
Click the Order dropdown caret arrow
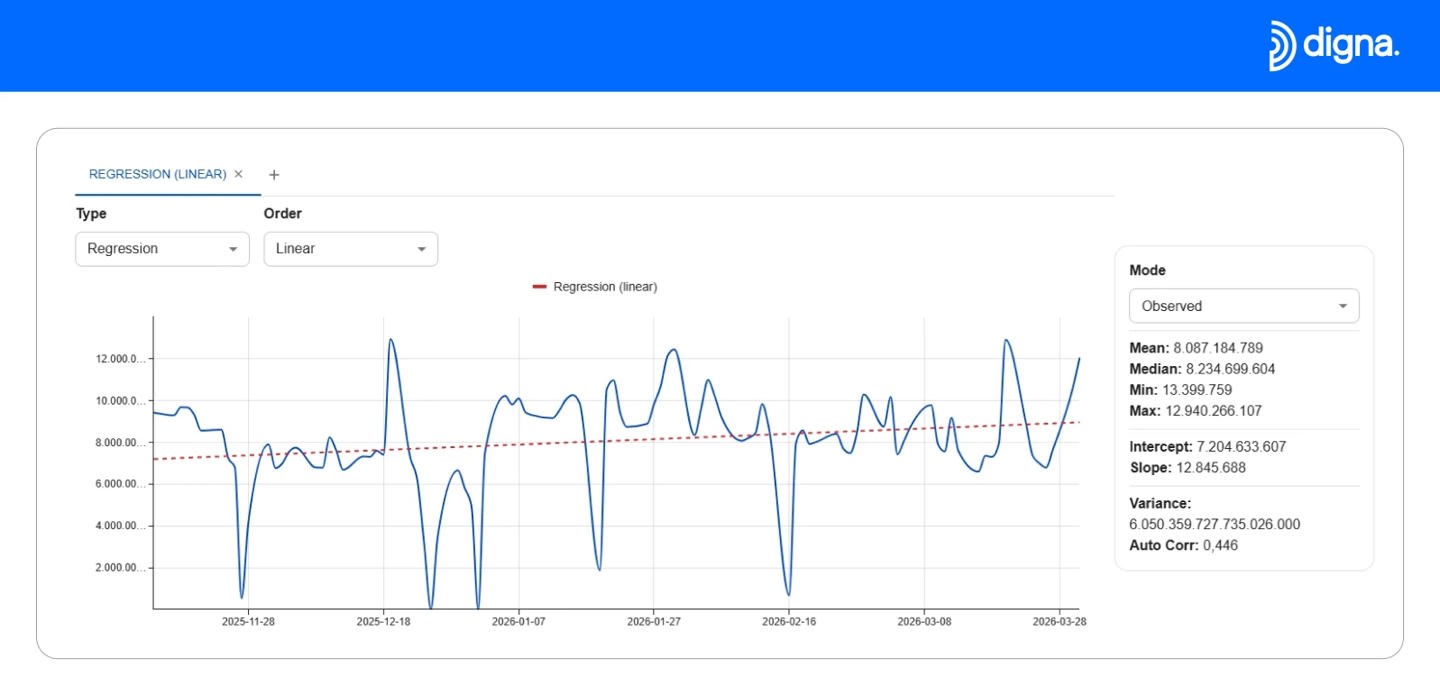coord(421,249)
